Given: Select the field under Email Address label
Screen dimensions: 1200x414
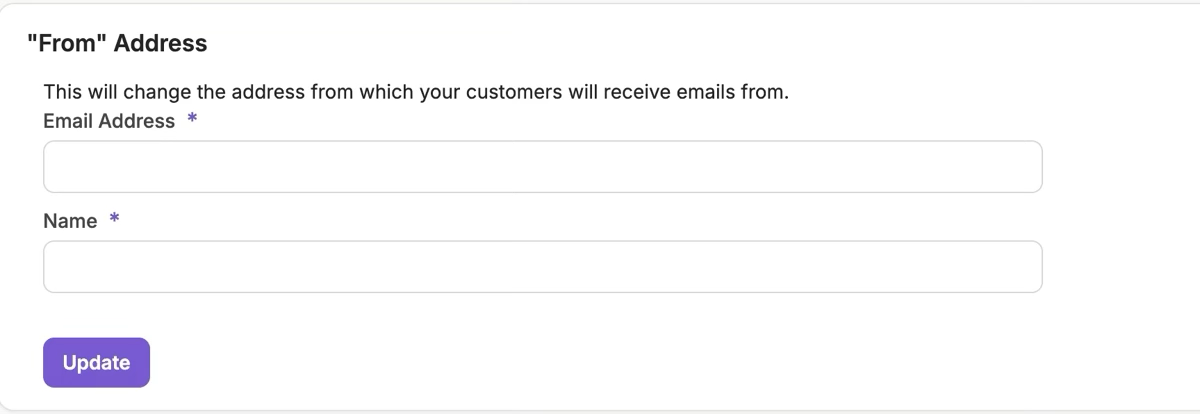Looking at the screenshot, I should pyautogui.click(x=542, y=166).
